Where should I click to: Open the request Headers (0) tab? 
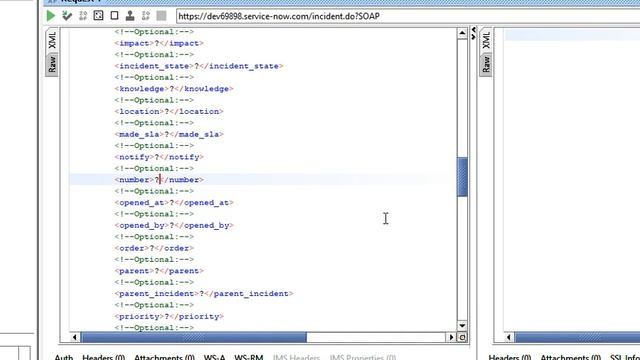(103, 357)
